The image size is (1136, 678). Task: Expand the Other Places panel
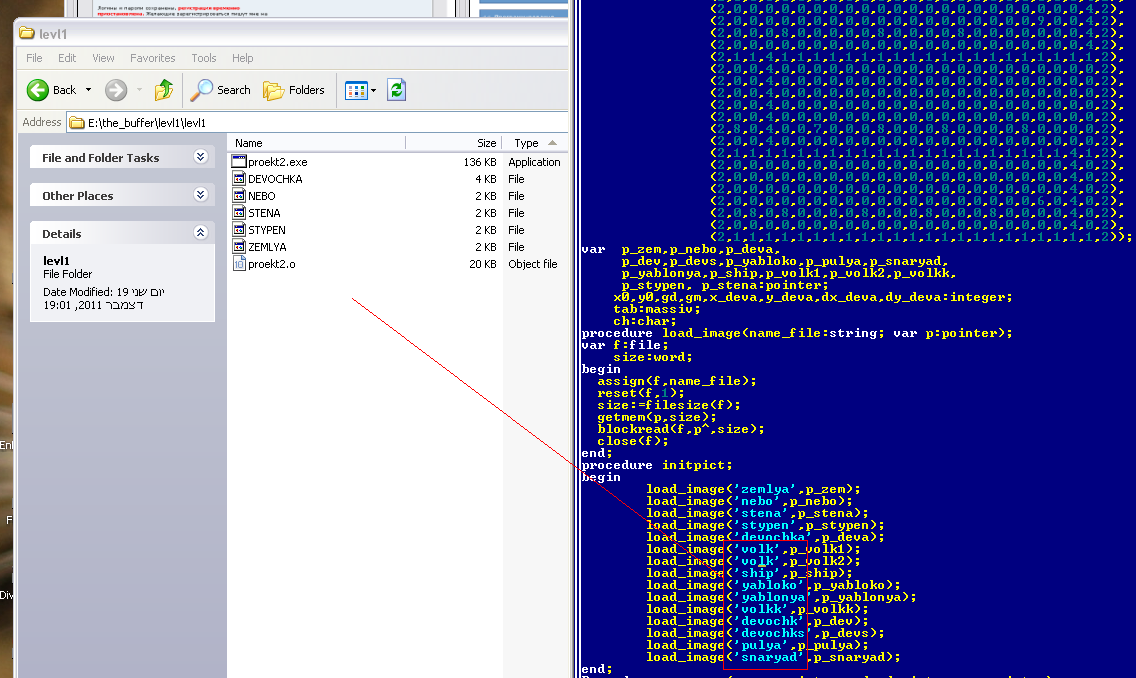click(x=200, y=195)
